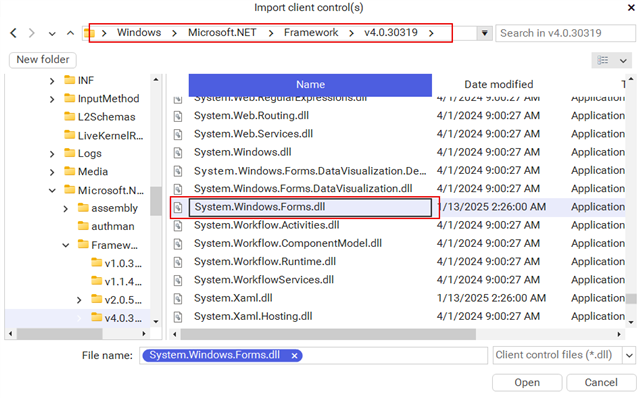This screenshot has width=640, height=398.
Task: Click the Microsoft.NET breadcrumb segment
Action: pos(222,33)
